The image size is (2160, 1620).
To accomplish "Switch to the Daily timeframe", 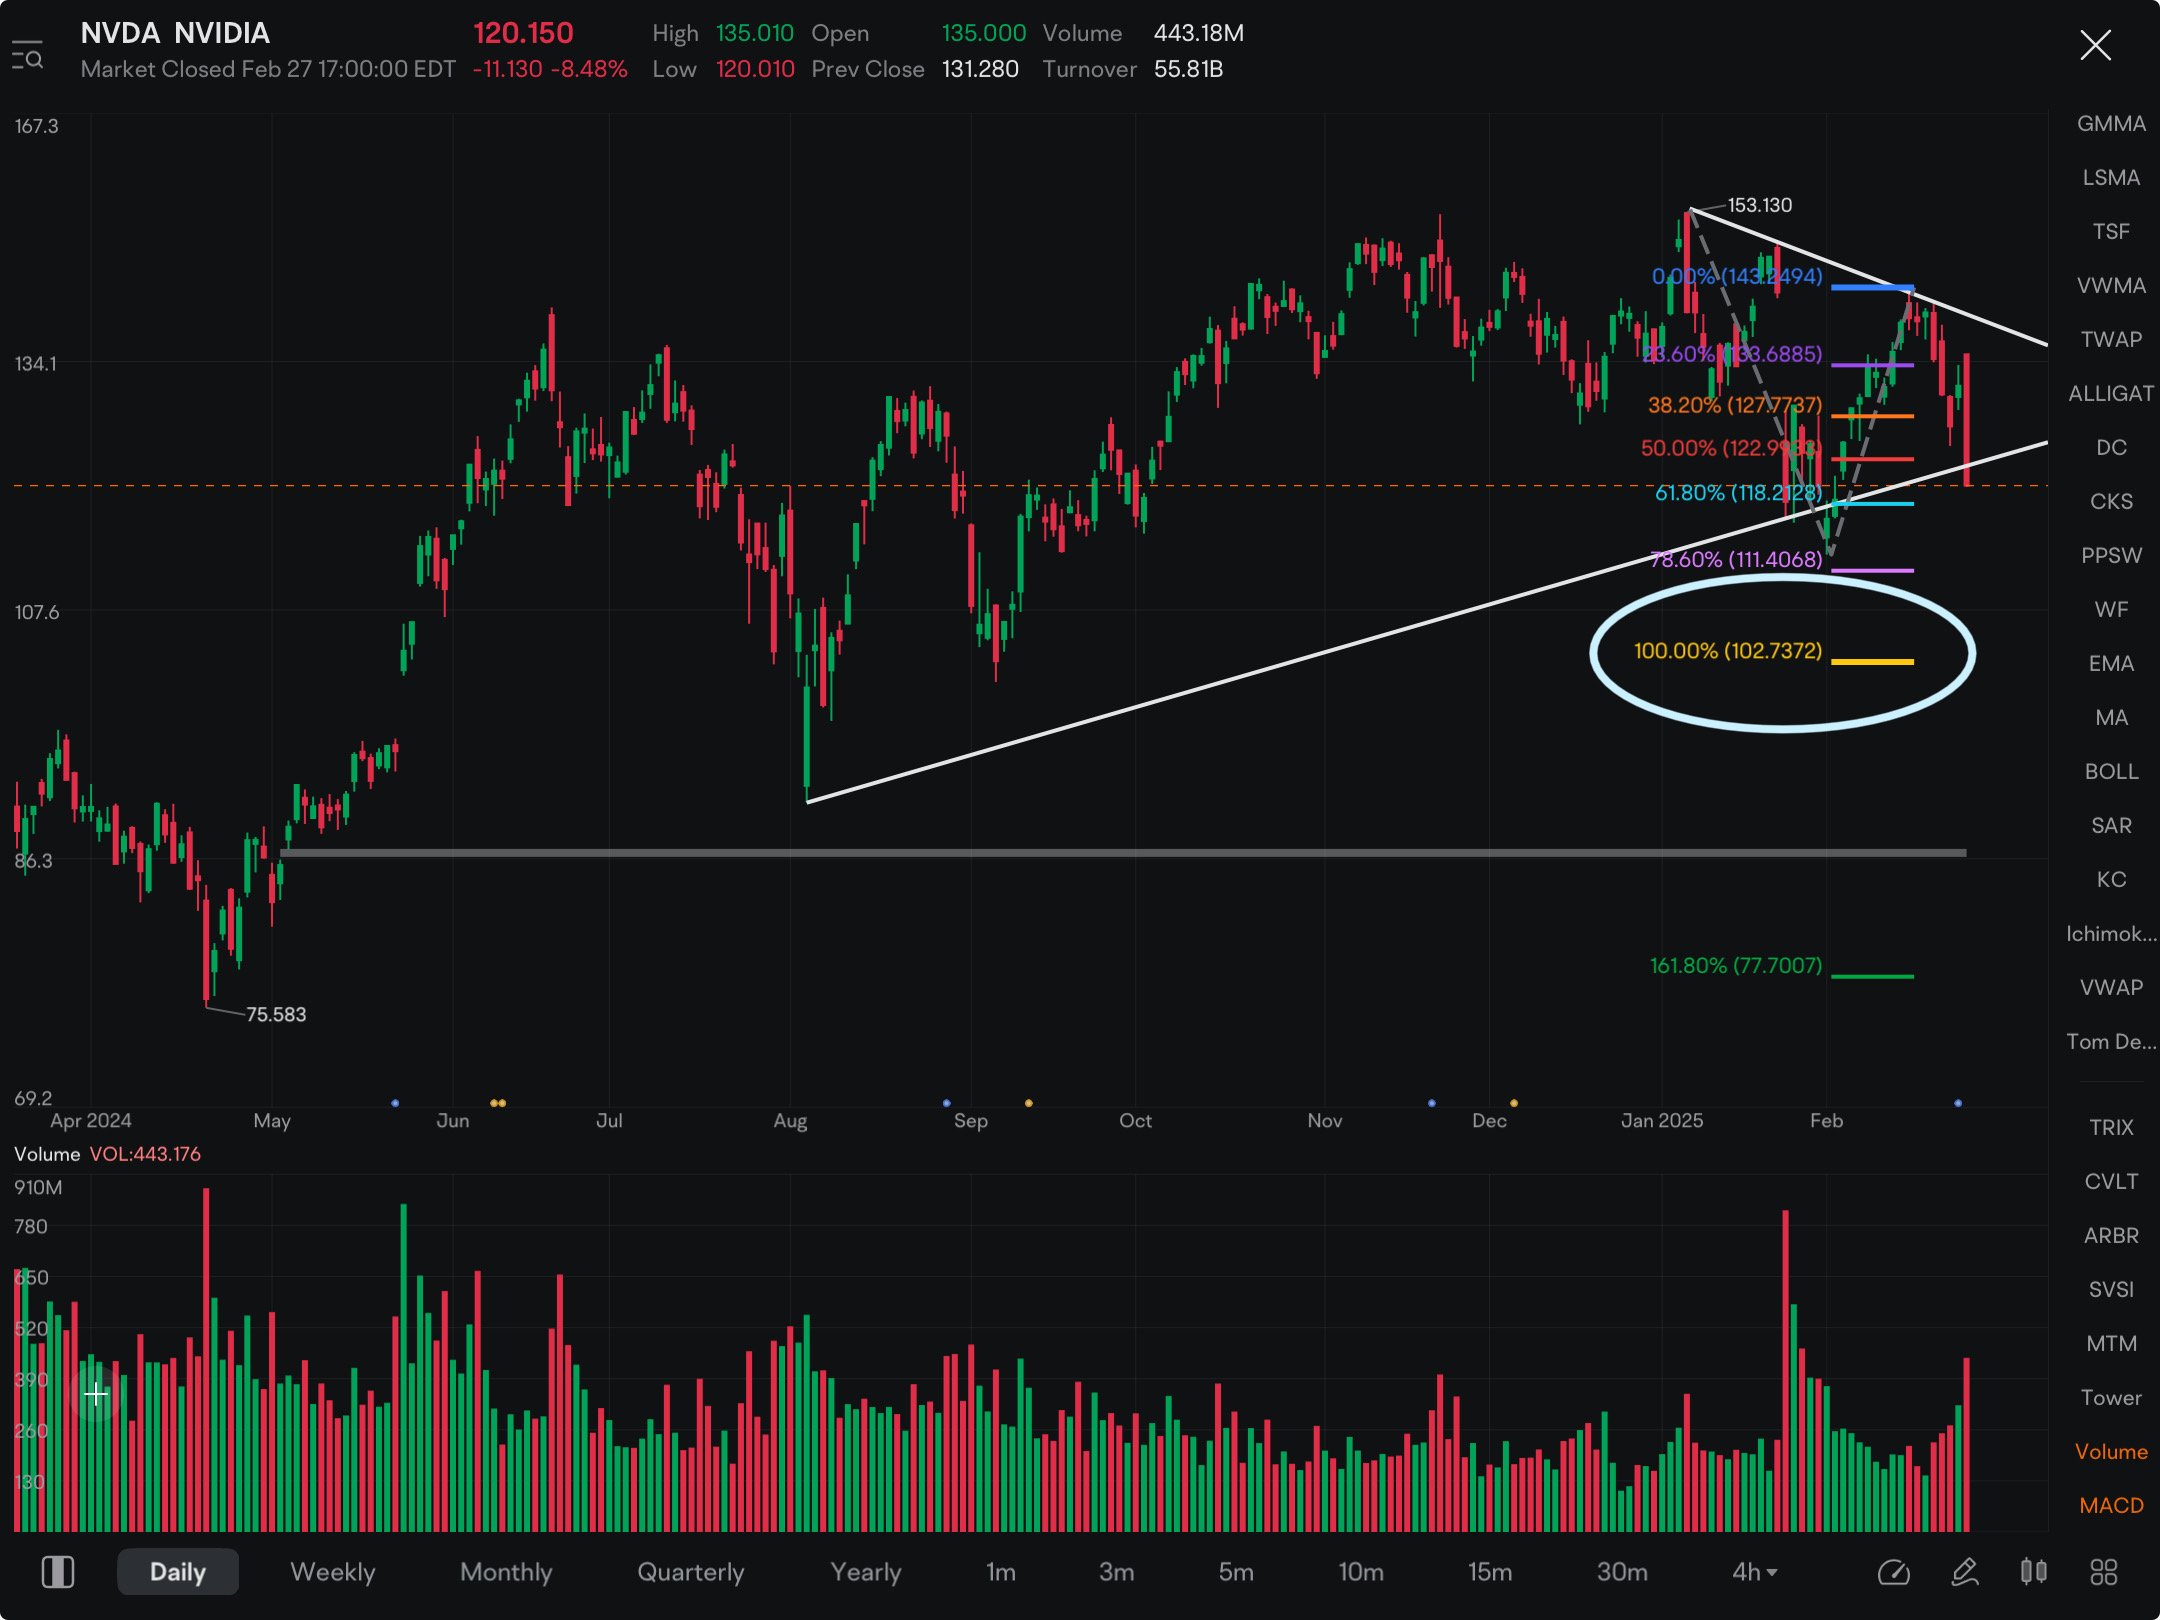I will coord(178,1572).
